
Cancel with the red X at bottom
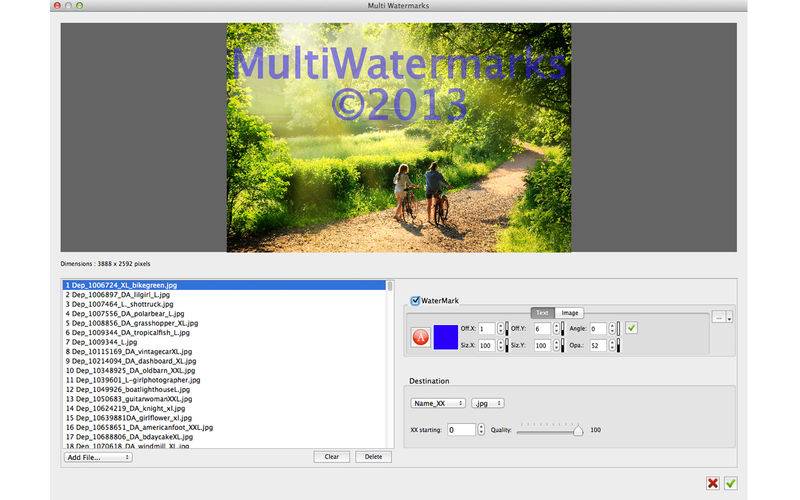click(x=713, y=483)
